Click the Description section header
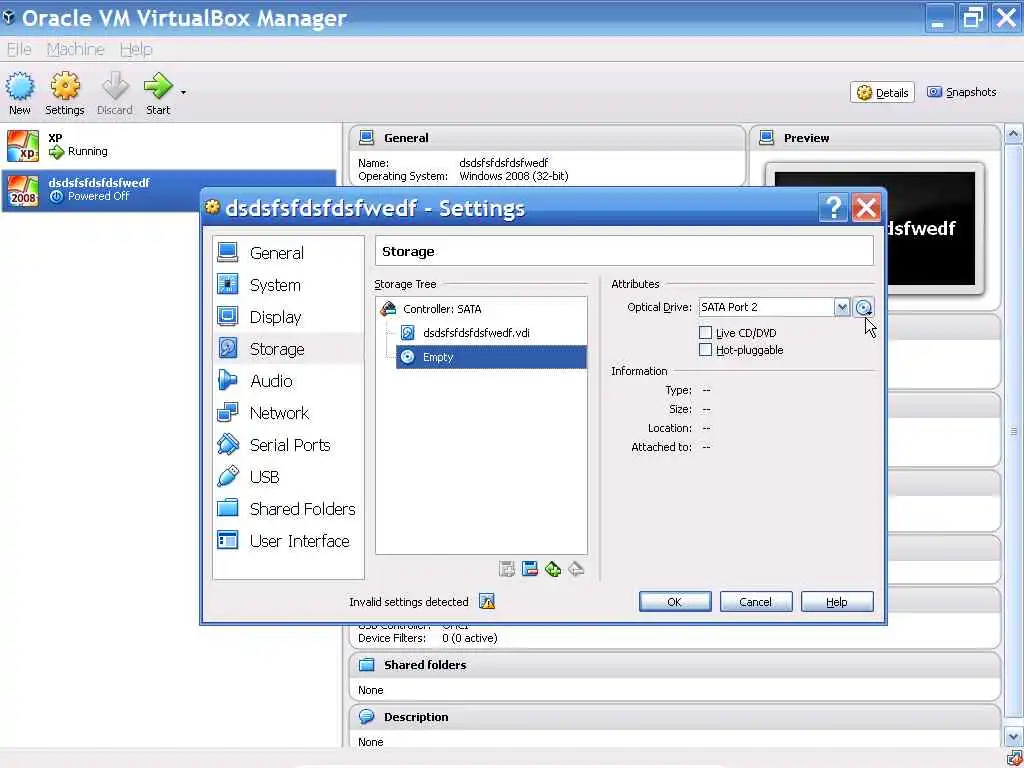Screen dimensions: 1024x768 [x=675, y=717]
